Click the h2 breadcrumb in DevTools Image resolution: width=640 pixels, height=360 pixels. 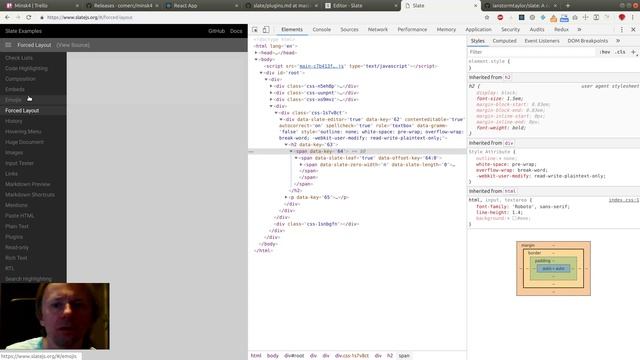point(390,356)
